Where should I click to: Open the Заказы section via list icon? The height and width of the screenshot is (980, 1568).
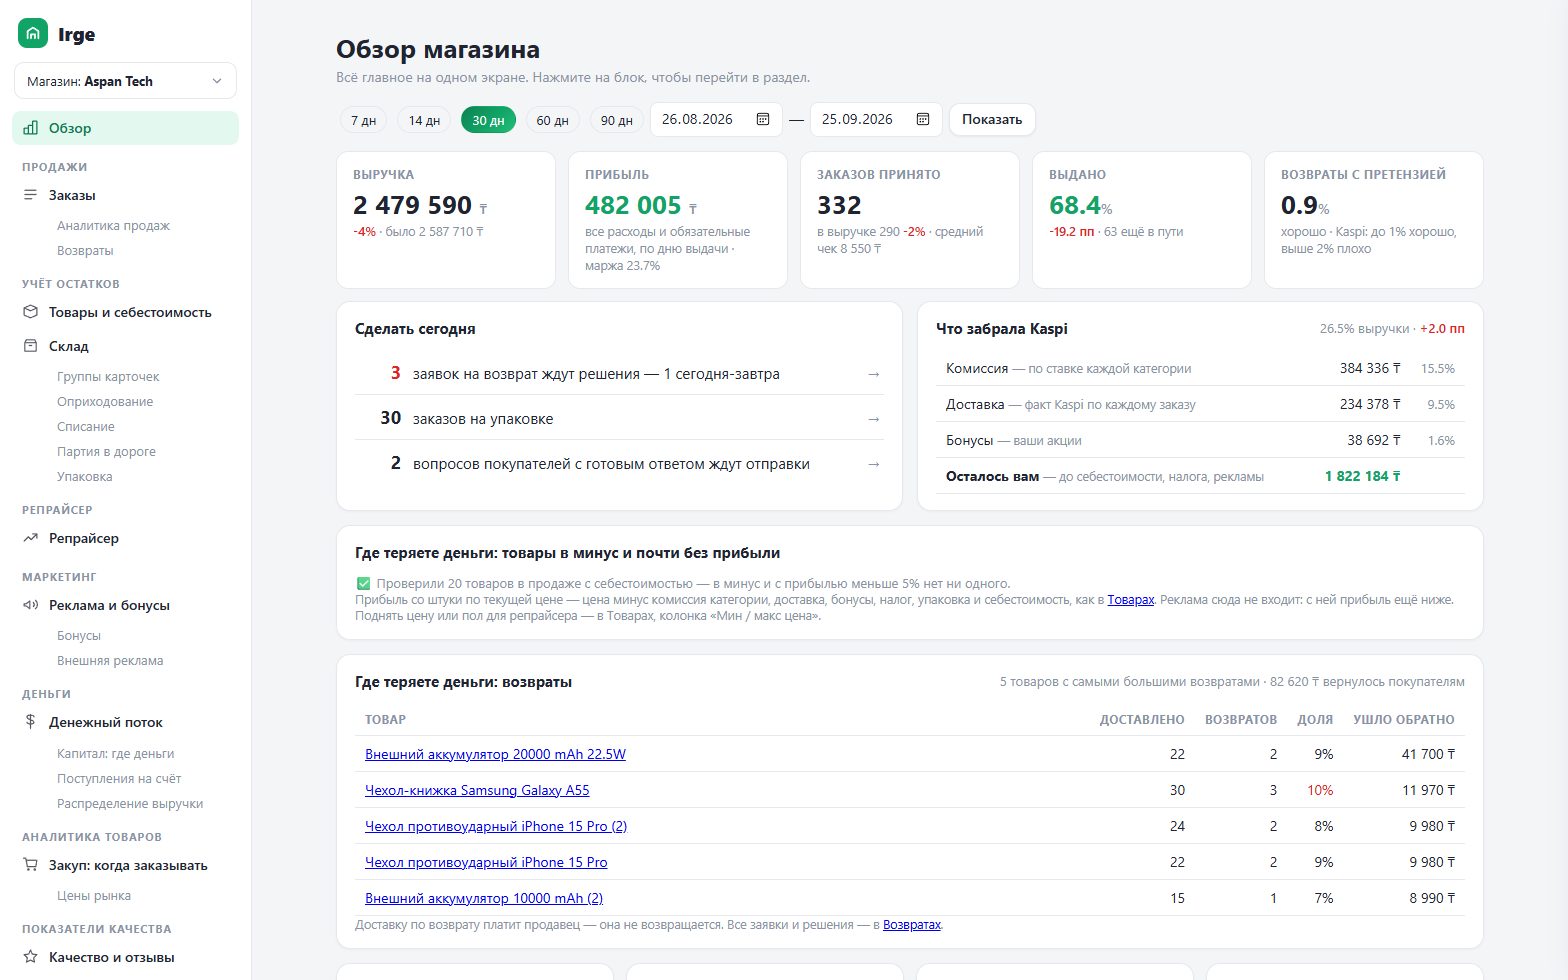pos(30,195)
